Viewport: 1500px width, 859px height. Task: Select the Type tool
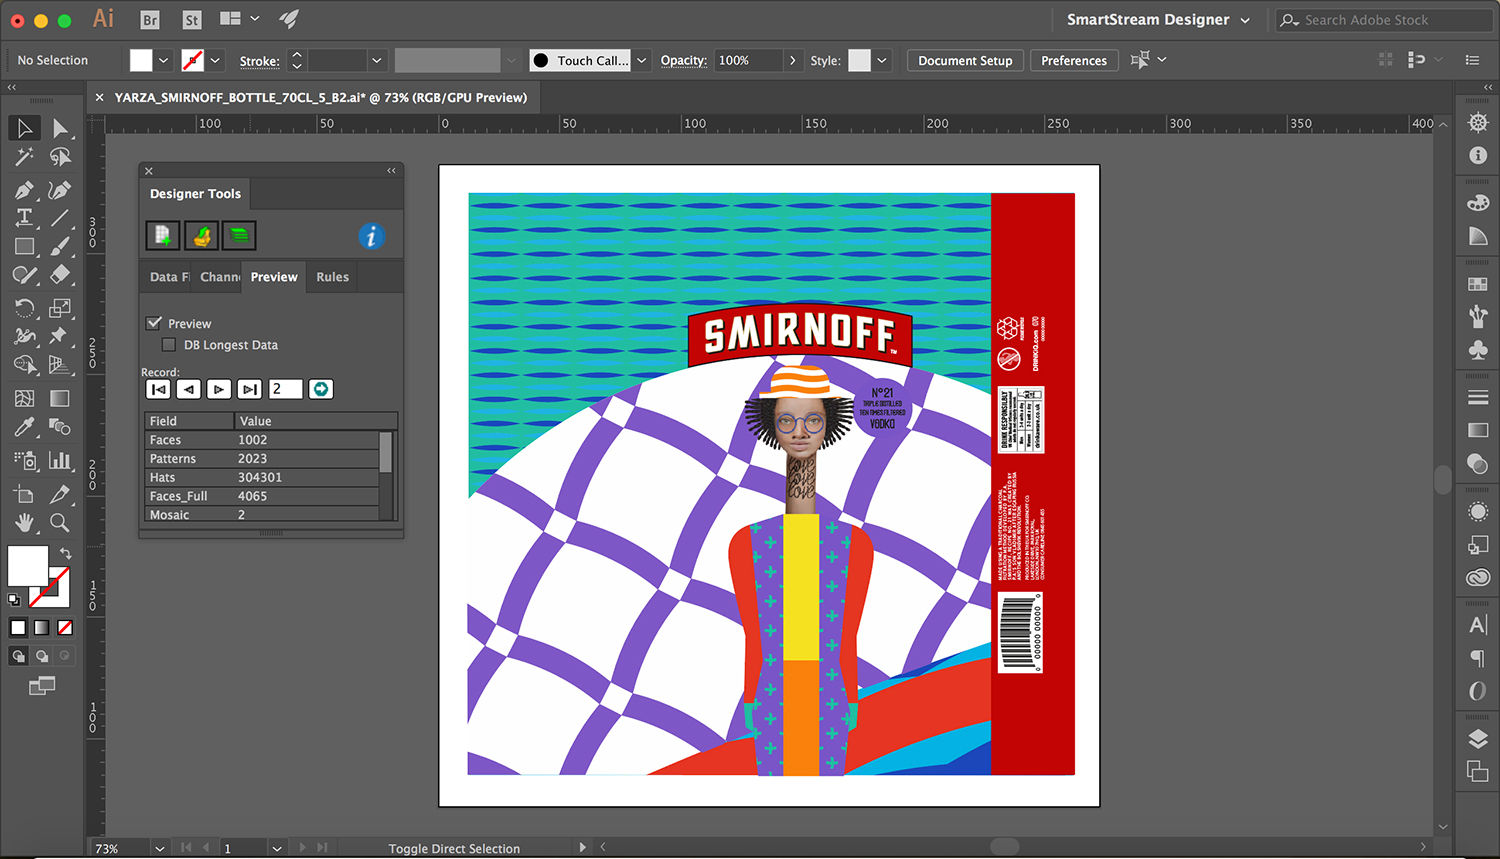tap(25, 218)
